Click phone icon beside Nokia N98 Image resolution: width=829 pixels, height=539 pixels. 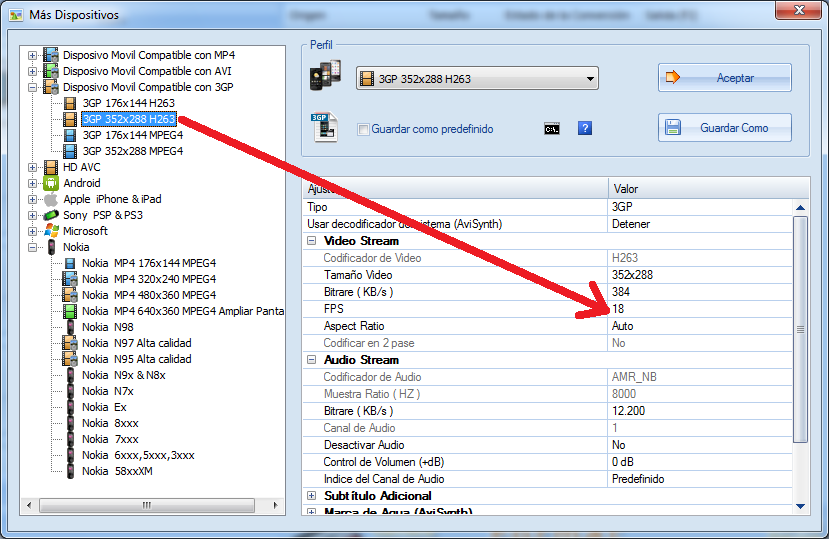point(70,327)
